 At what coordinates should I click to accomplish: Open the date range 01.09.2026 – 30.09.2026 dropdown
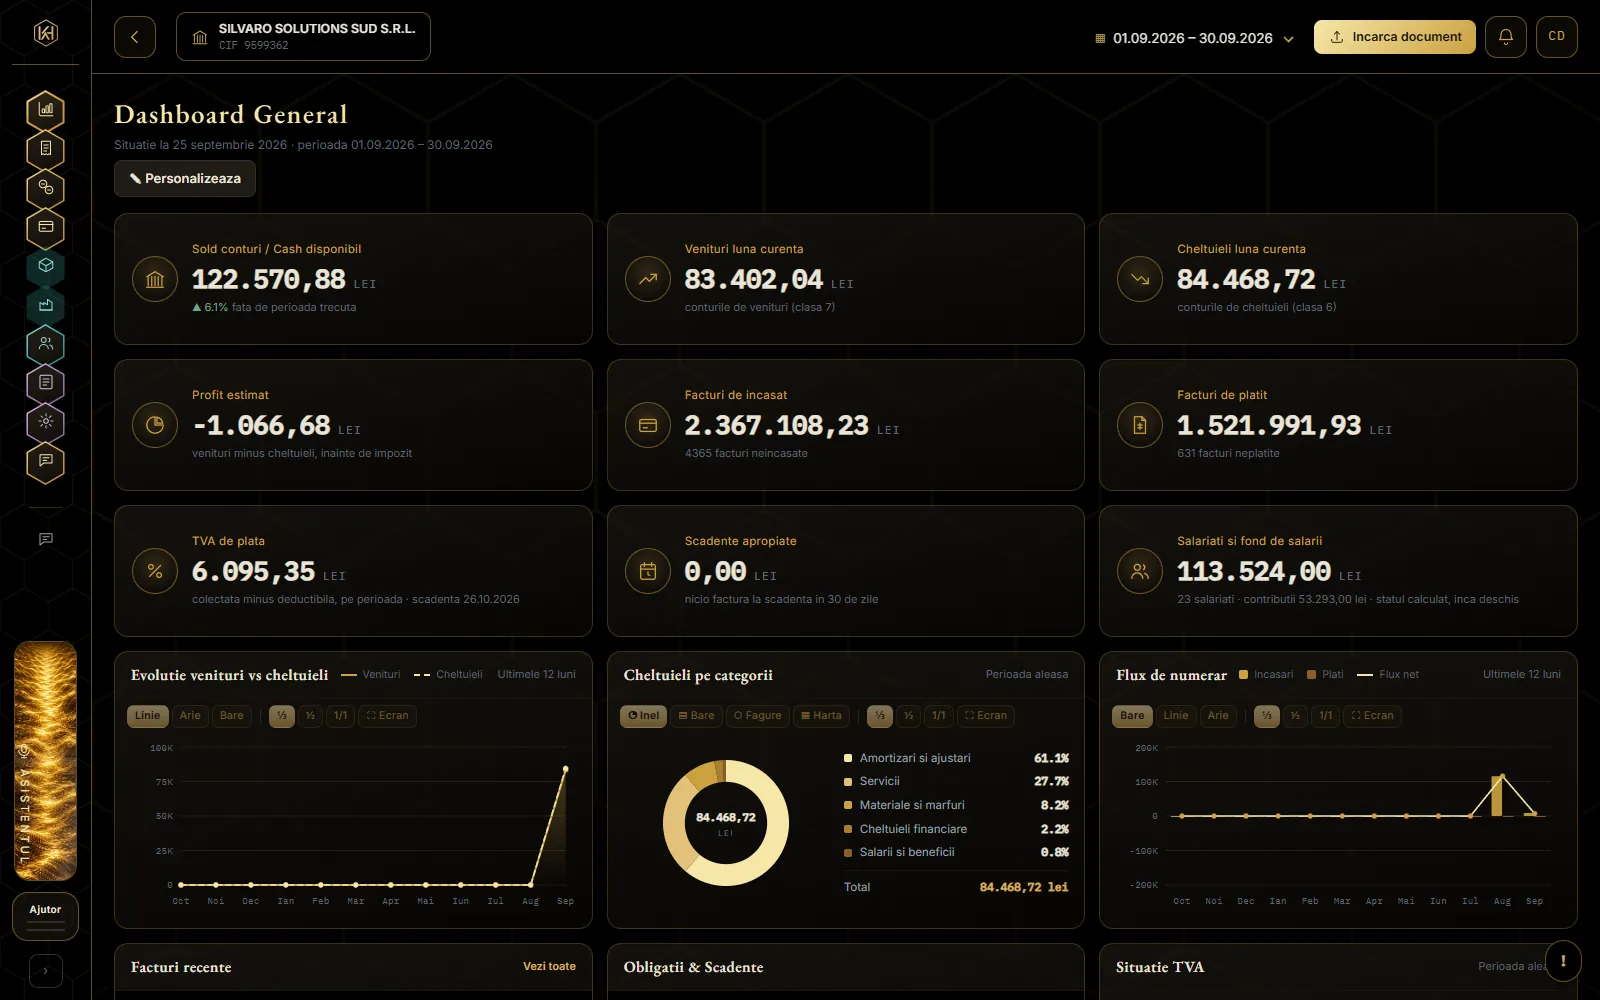1195,38
